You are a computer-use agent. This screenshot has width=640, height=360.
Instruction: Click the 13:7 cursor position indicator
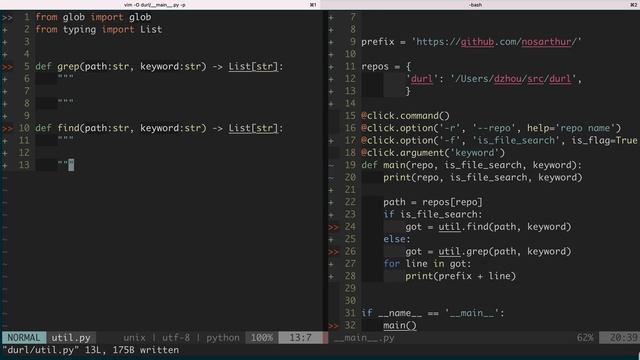tap(300, 338)
